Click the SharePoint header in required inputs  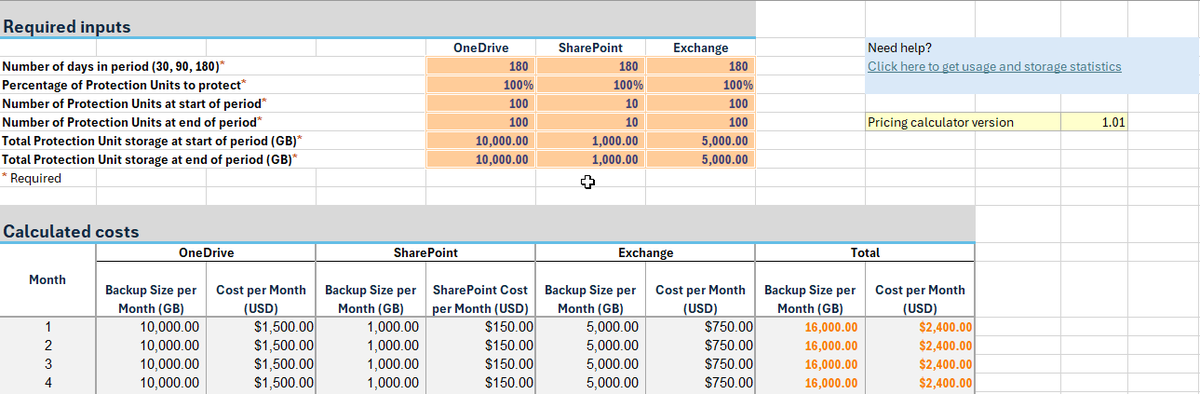tap(590, 48)
